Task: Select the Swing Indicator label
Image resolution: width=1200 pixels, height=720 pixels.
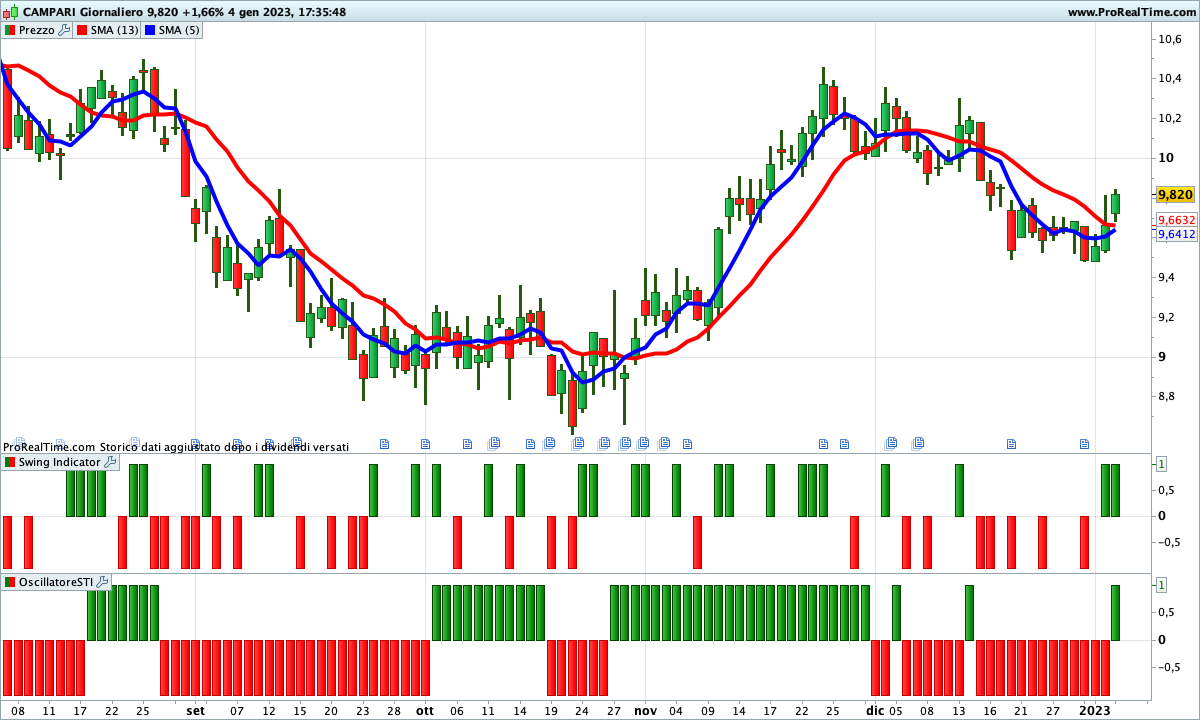Action: coord(59,462)
